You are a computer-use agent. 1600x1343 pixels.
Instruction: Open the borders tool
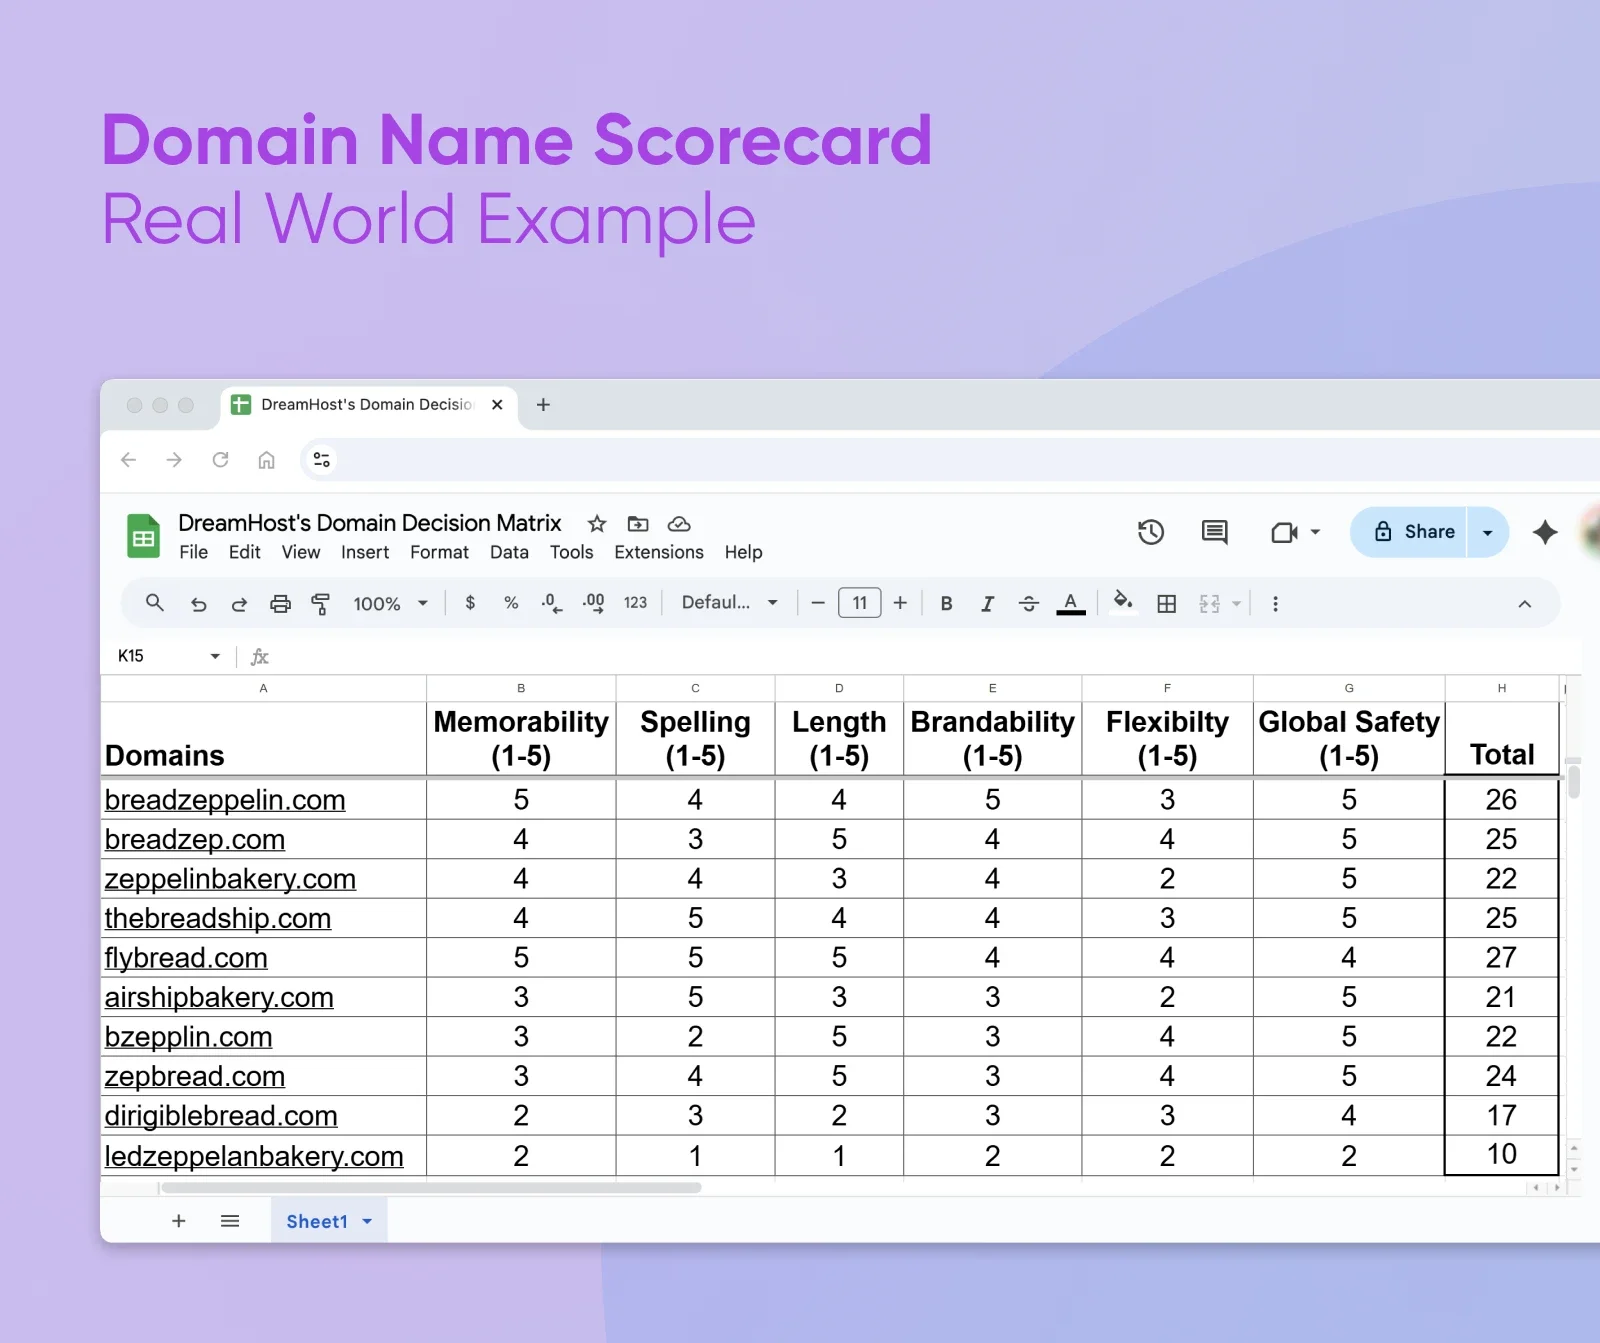tap(1166, 603)
